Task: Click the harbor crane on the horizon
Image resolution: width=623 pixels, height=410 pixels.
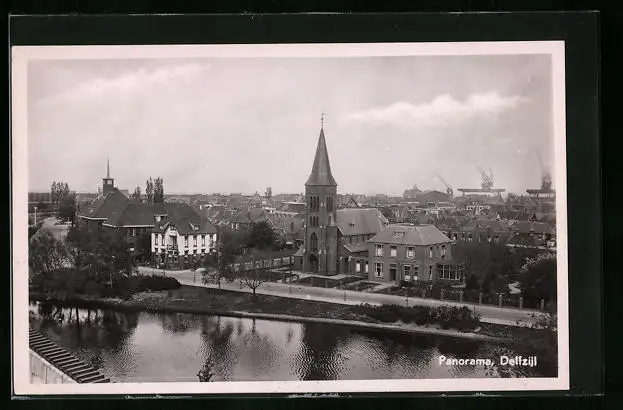Action: [x=485, y=180]
